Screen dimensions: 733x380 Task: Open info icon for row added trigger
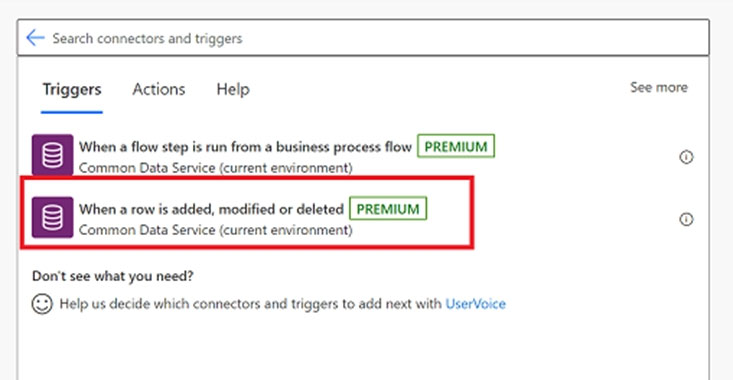(x=686, y=219)
